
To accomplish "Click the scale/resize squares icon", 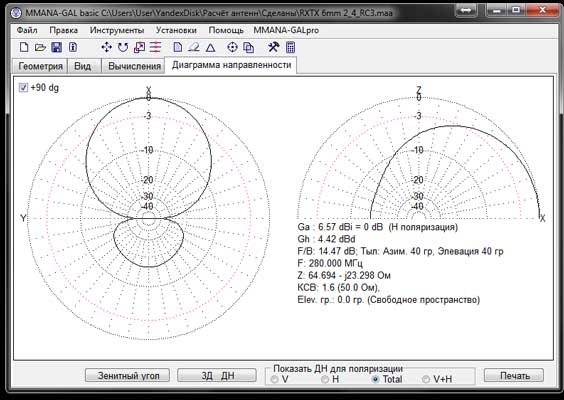I will tap(139, 47).
